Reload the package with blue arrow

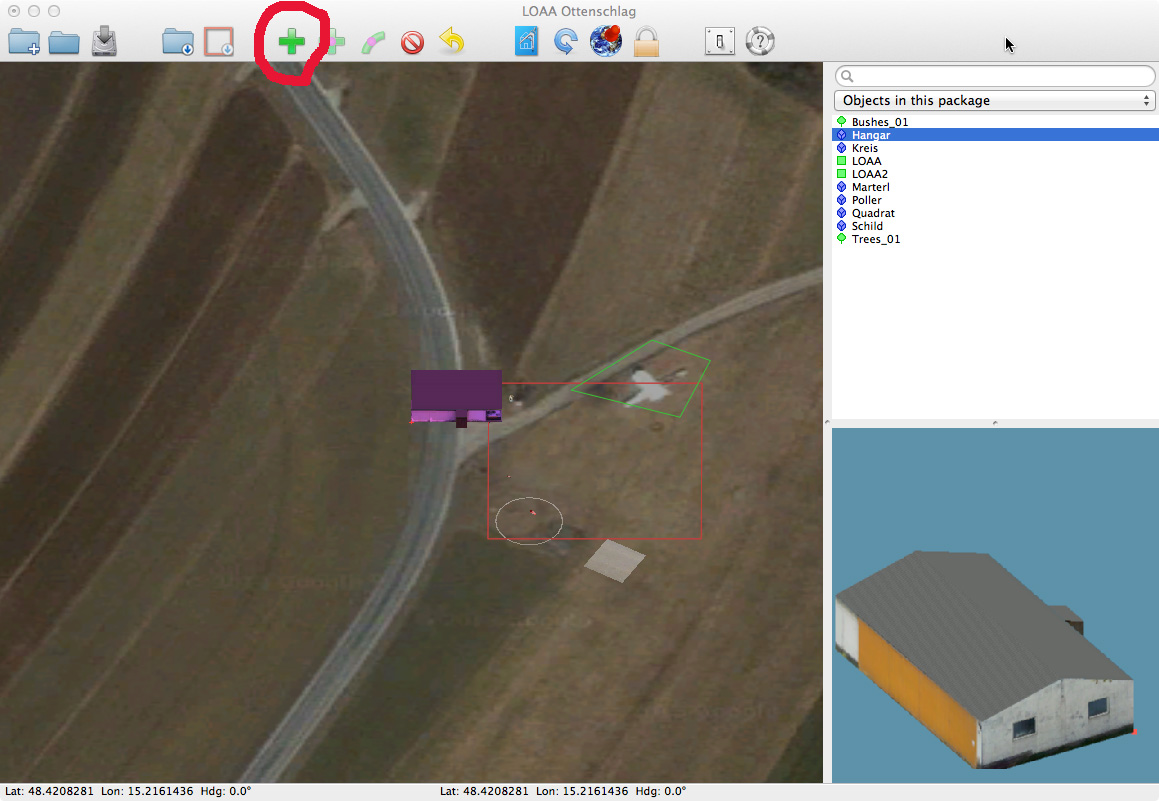[x=566, y=42]
